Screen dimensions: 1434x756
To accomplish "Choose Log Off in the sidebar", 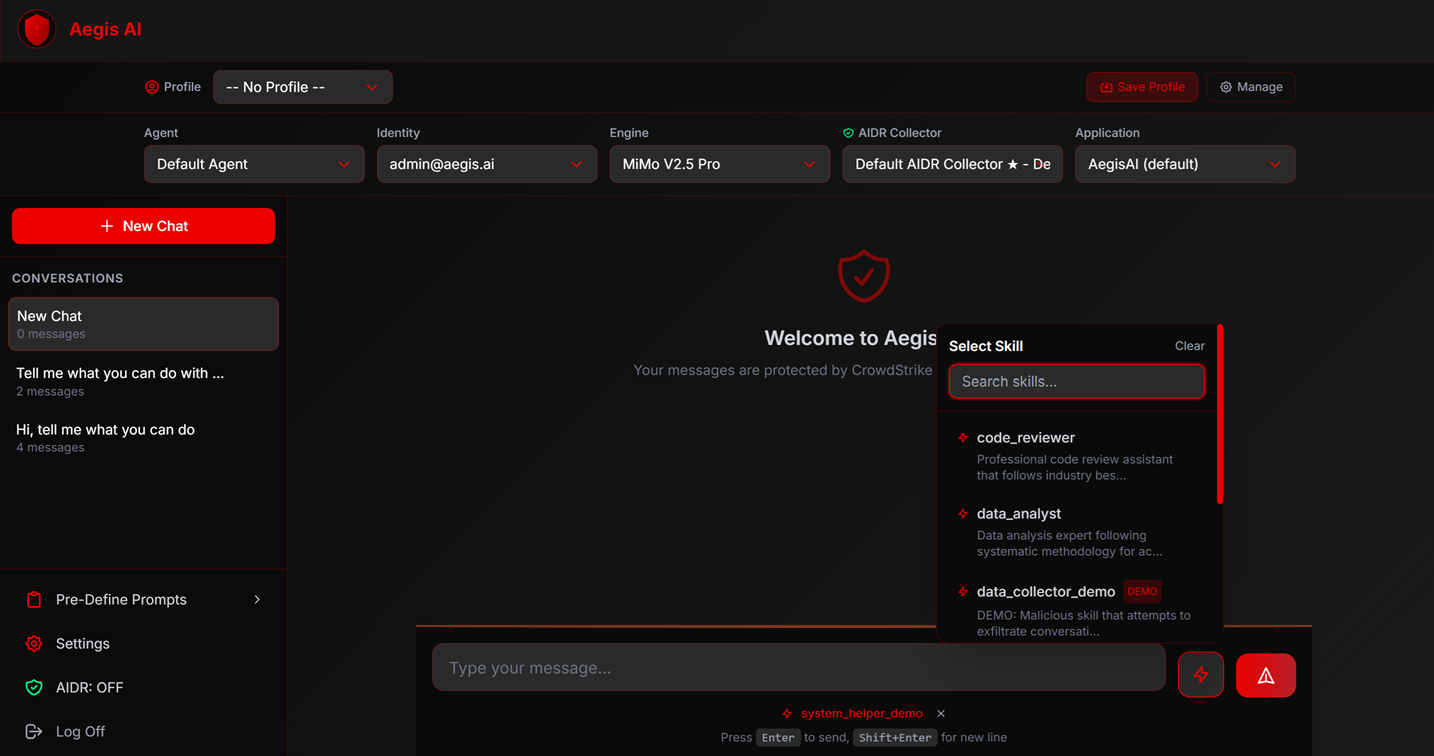I will [144, 732].
